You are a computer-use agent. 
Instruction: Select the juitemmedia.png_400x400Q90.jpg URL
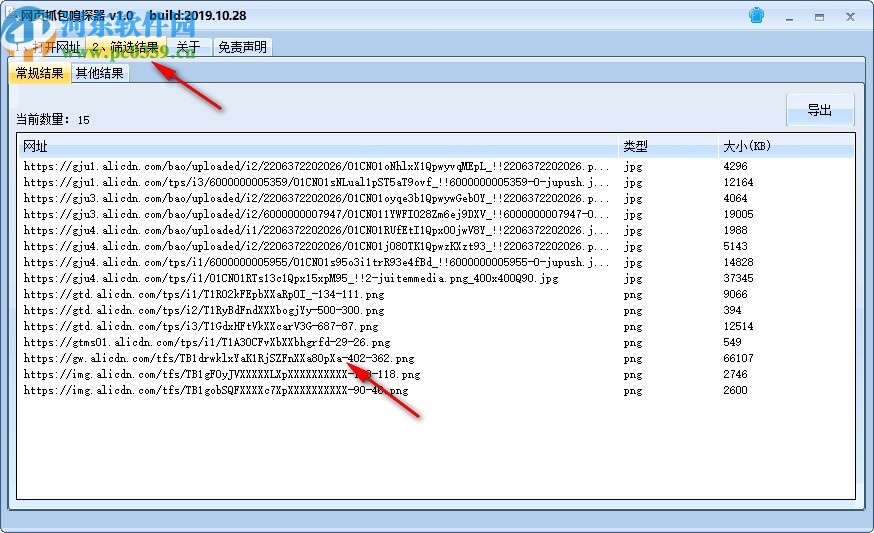[x=291, y=278]
